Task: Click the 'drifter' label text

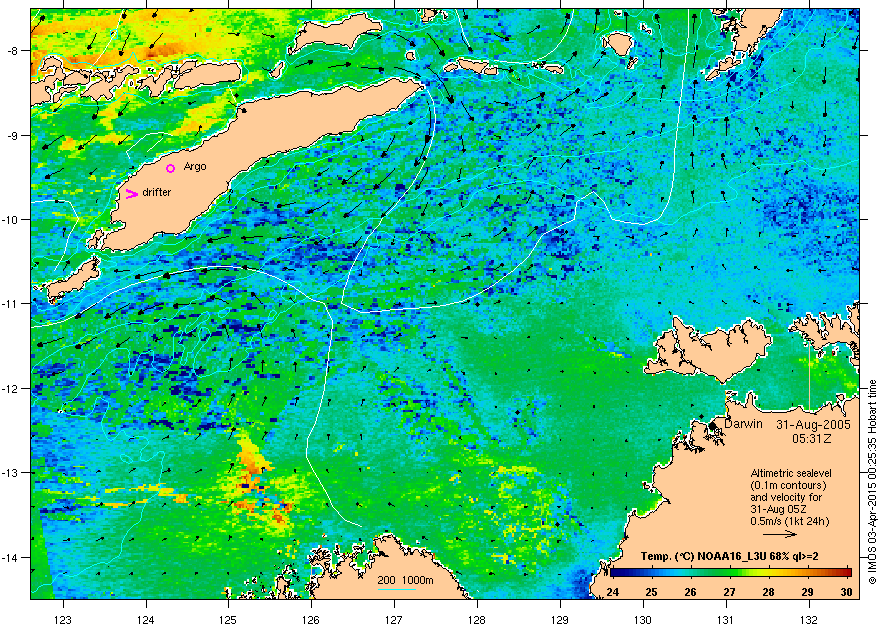Action: tap(157, 192)
